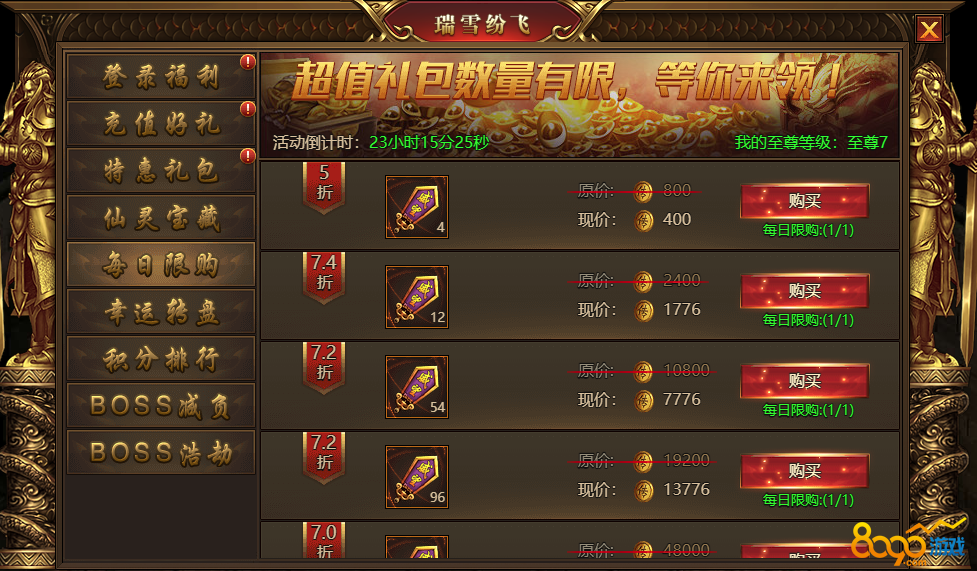Screen dimensions: 977x571
Task: Go to the 积分排行 tab
Action: pyautogui.click(x=161, y=359)
